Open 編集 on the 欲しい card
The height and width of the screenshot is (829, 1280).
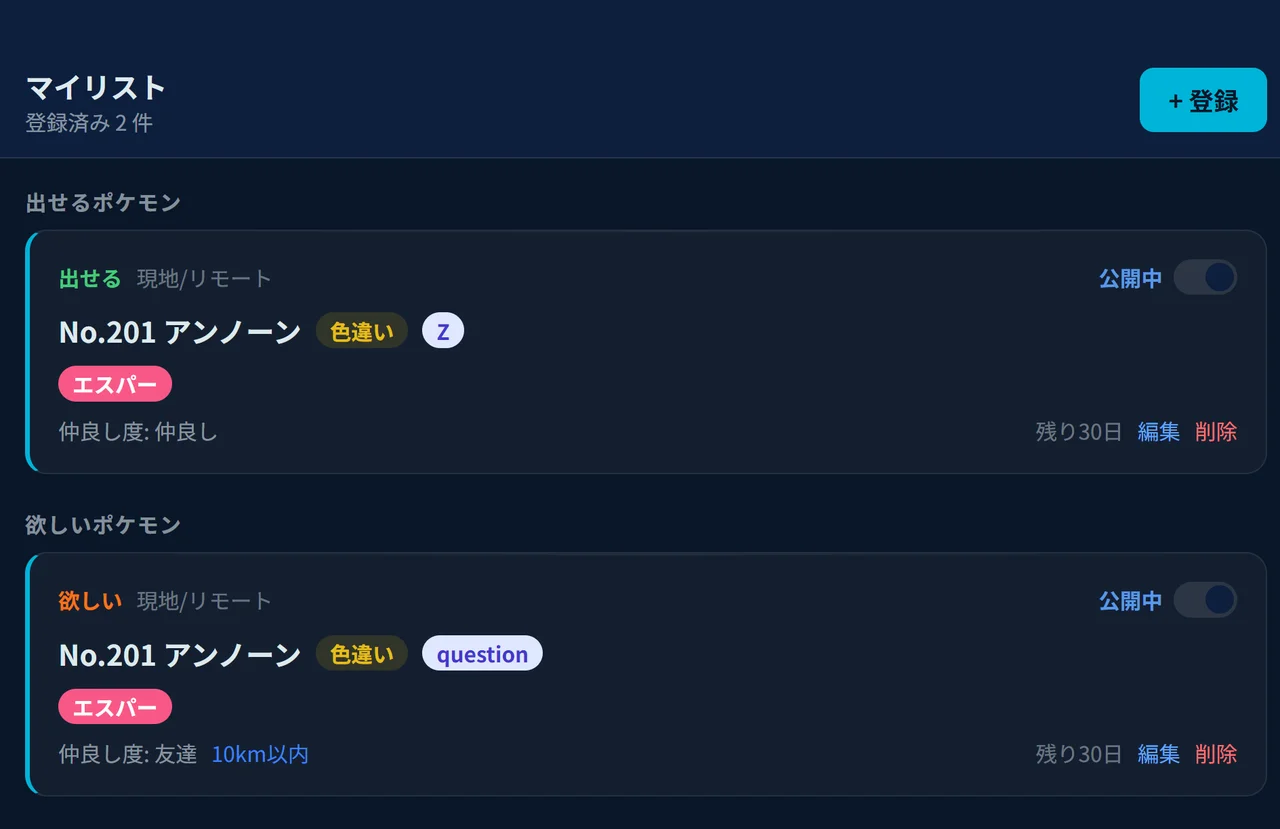[x=1158, y=755]
